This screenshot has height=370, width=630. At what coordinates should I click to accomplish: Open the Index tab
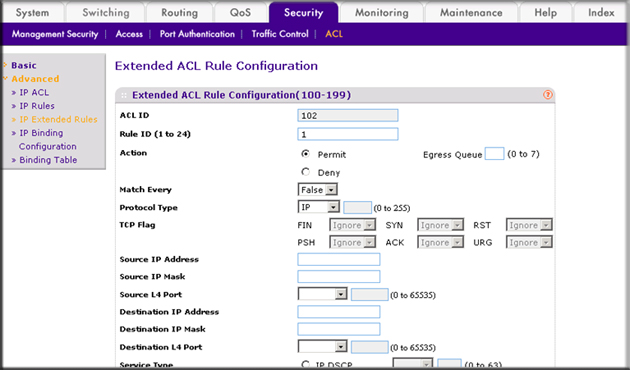click(601, 12)
